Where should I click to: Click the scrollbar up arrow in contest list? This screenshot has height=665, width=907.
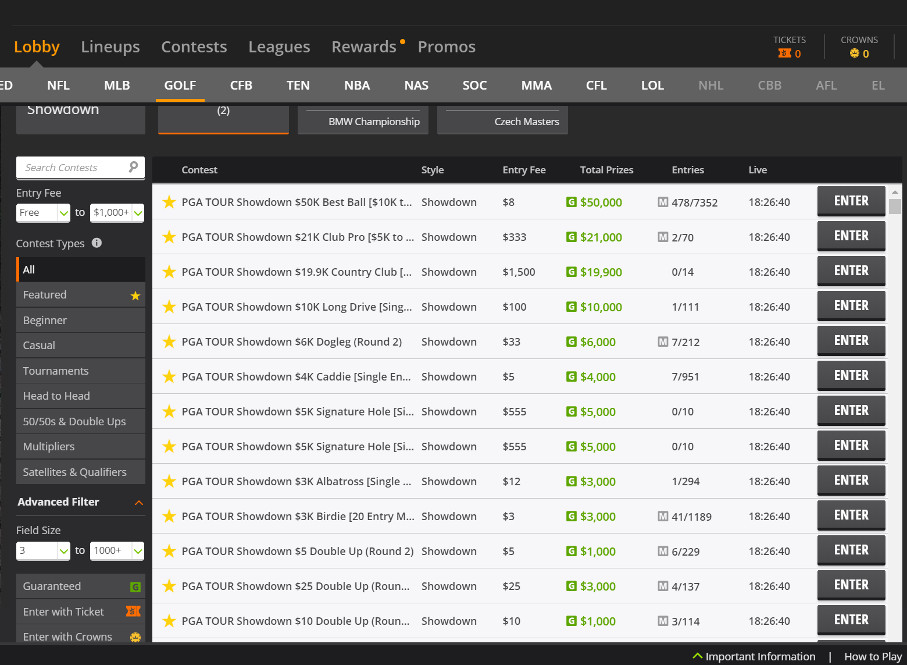tap(895, 192)
